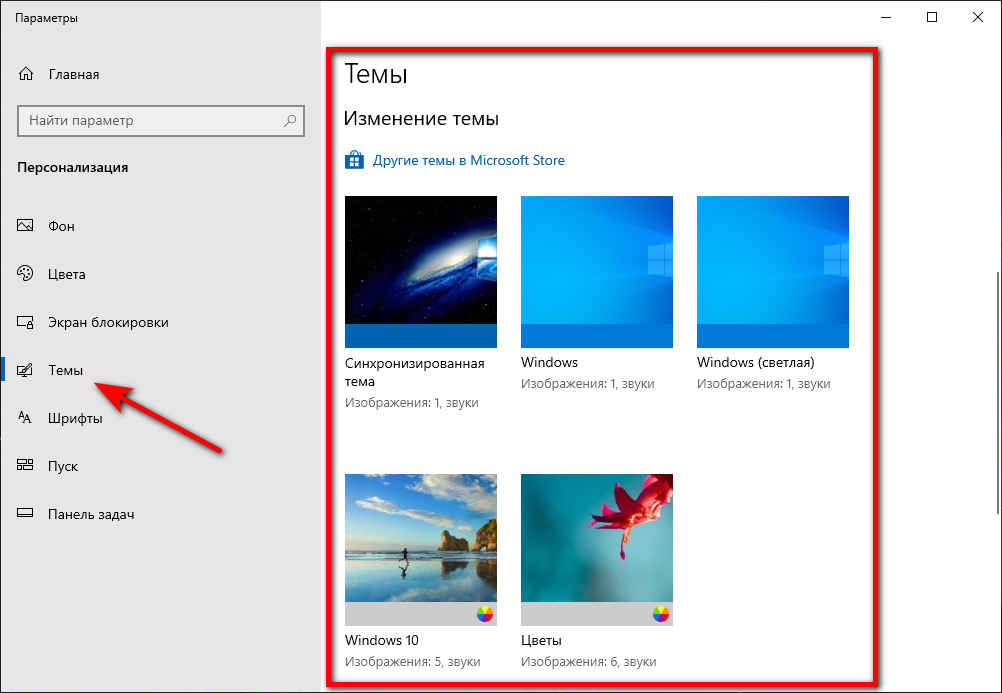Open Другие темы в Microsoft Store link
Viewport: 1002px width, 693px height.
pyautogui.click(x=468, y=160)
